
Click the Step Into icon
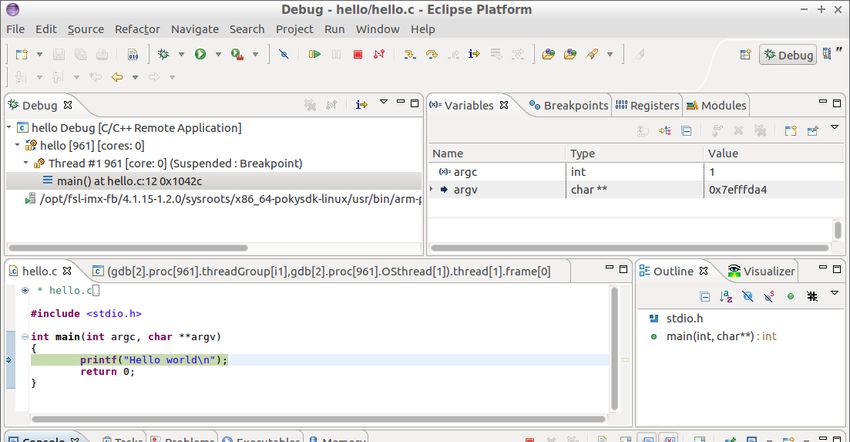410,54
